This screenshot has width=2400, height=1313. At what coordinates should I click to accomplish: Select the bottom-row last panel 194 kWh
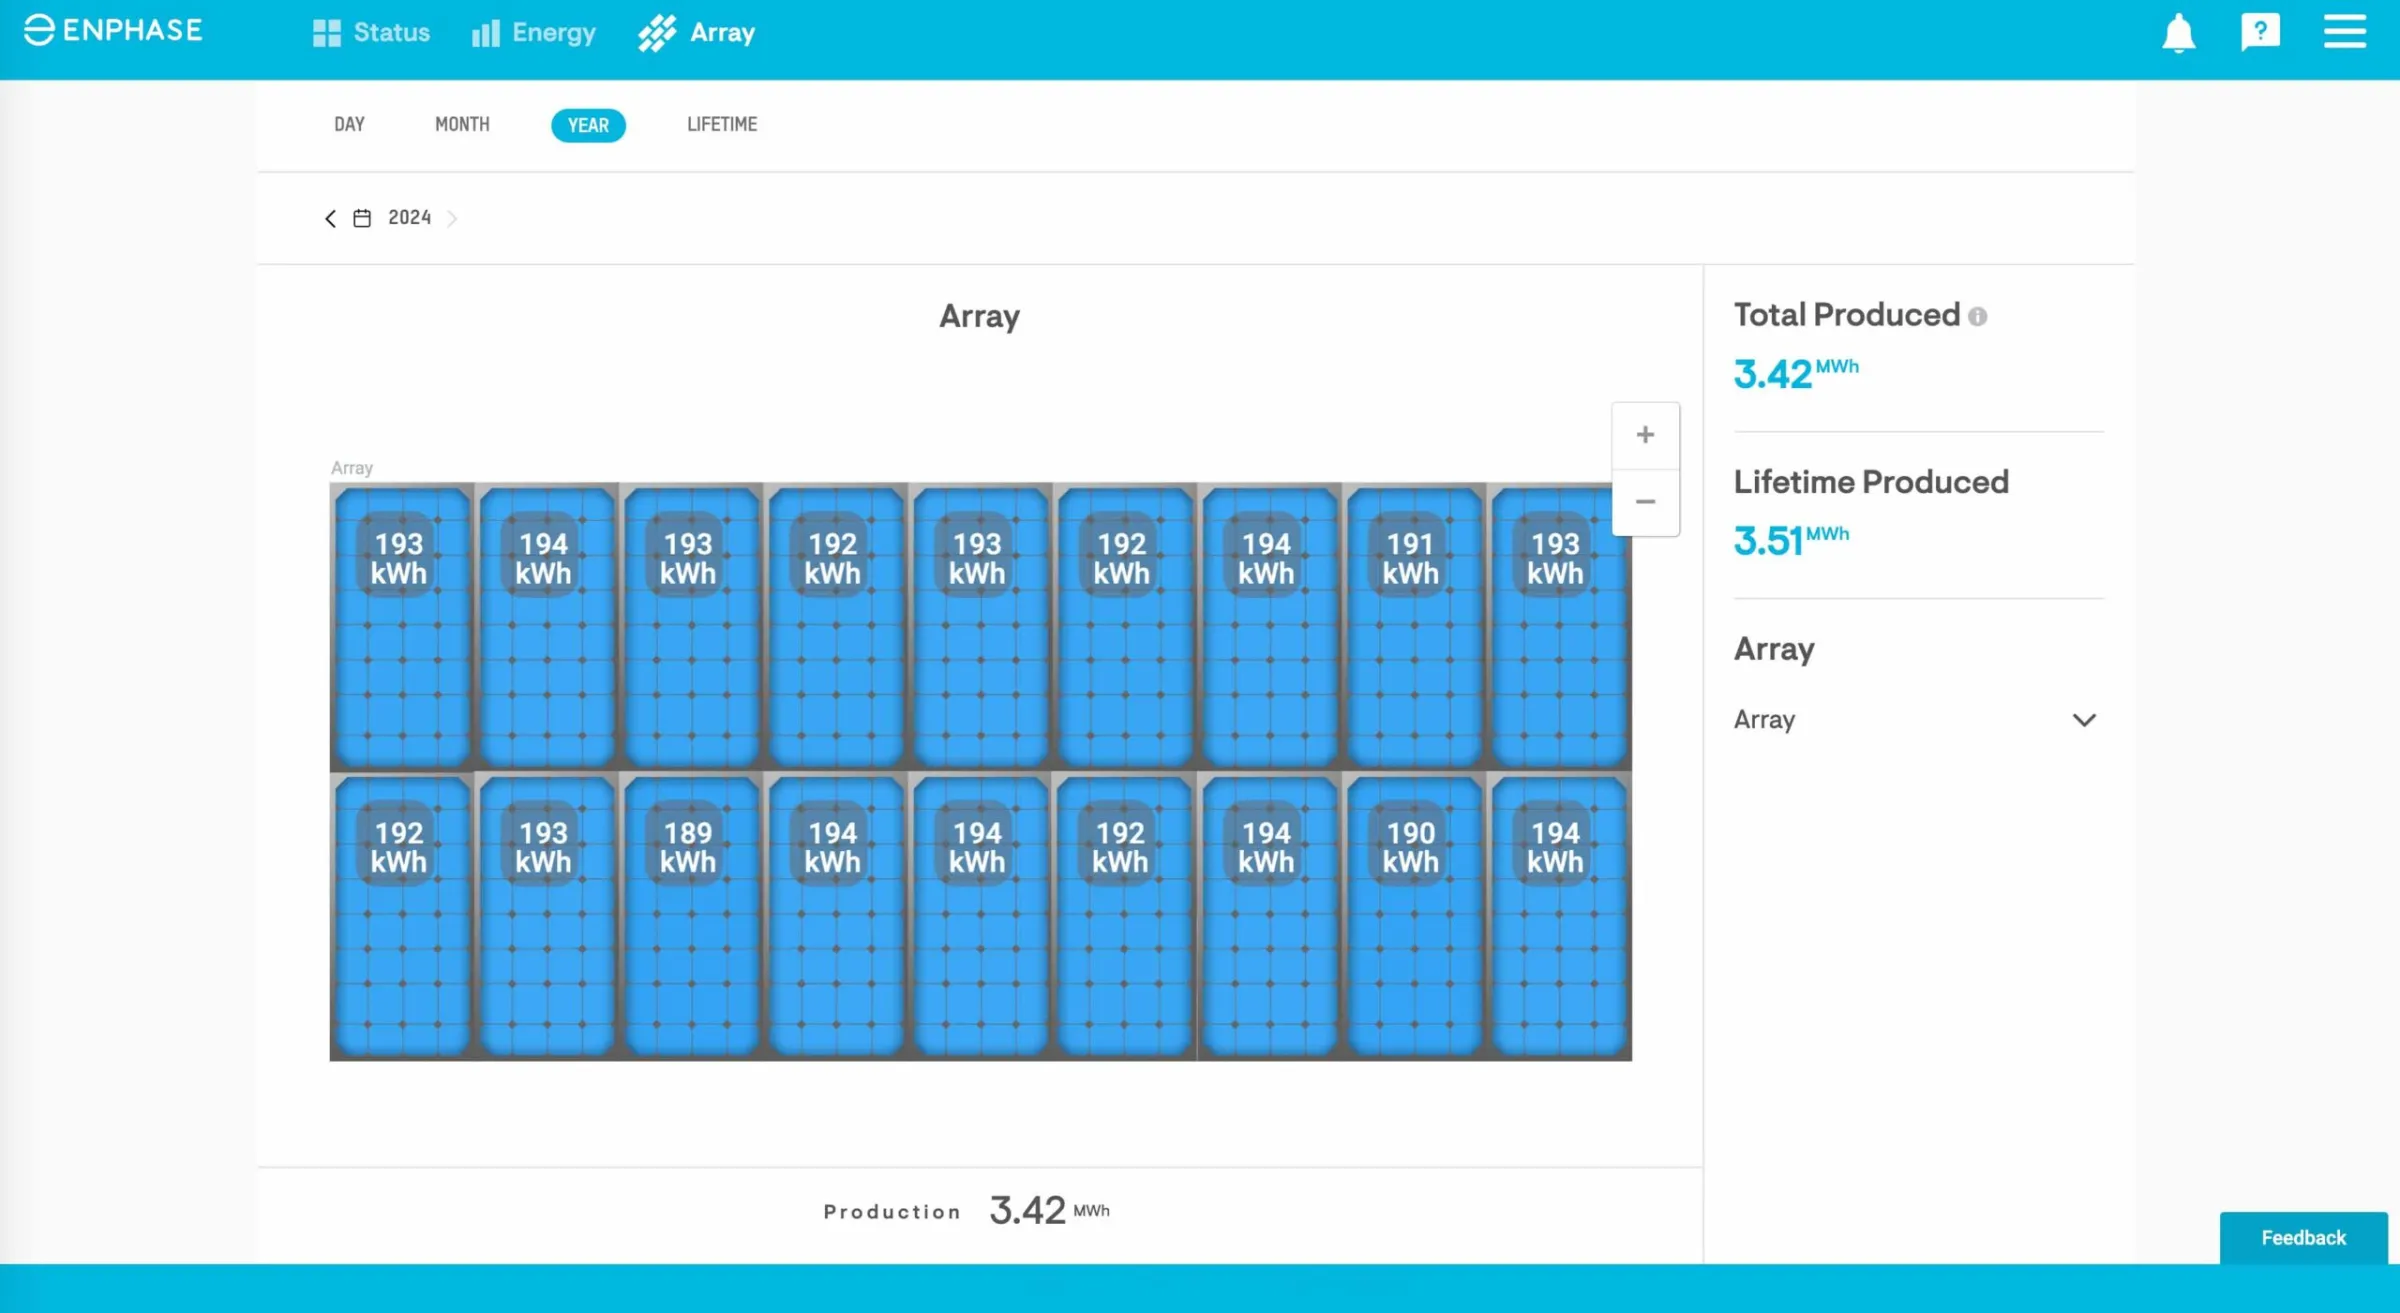tap(1558, 916)
